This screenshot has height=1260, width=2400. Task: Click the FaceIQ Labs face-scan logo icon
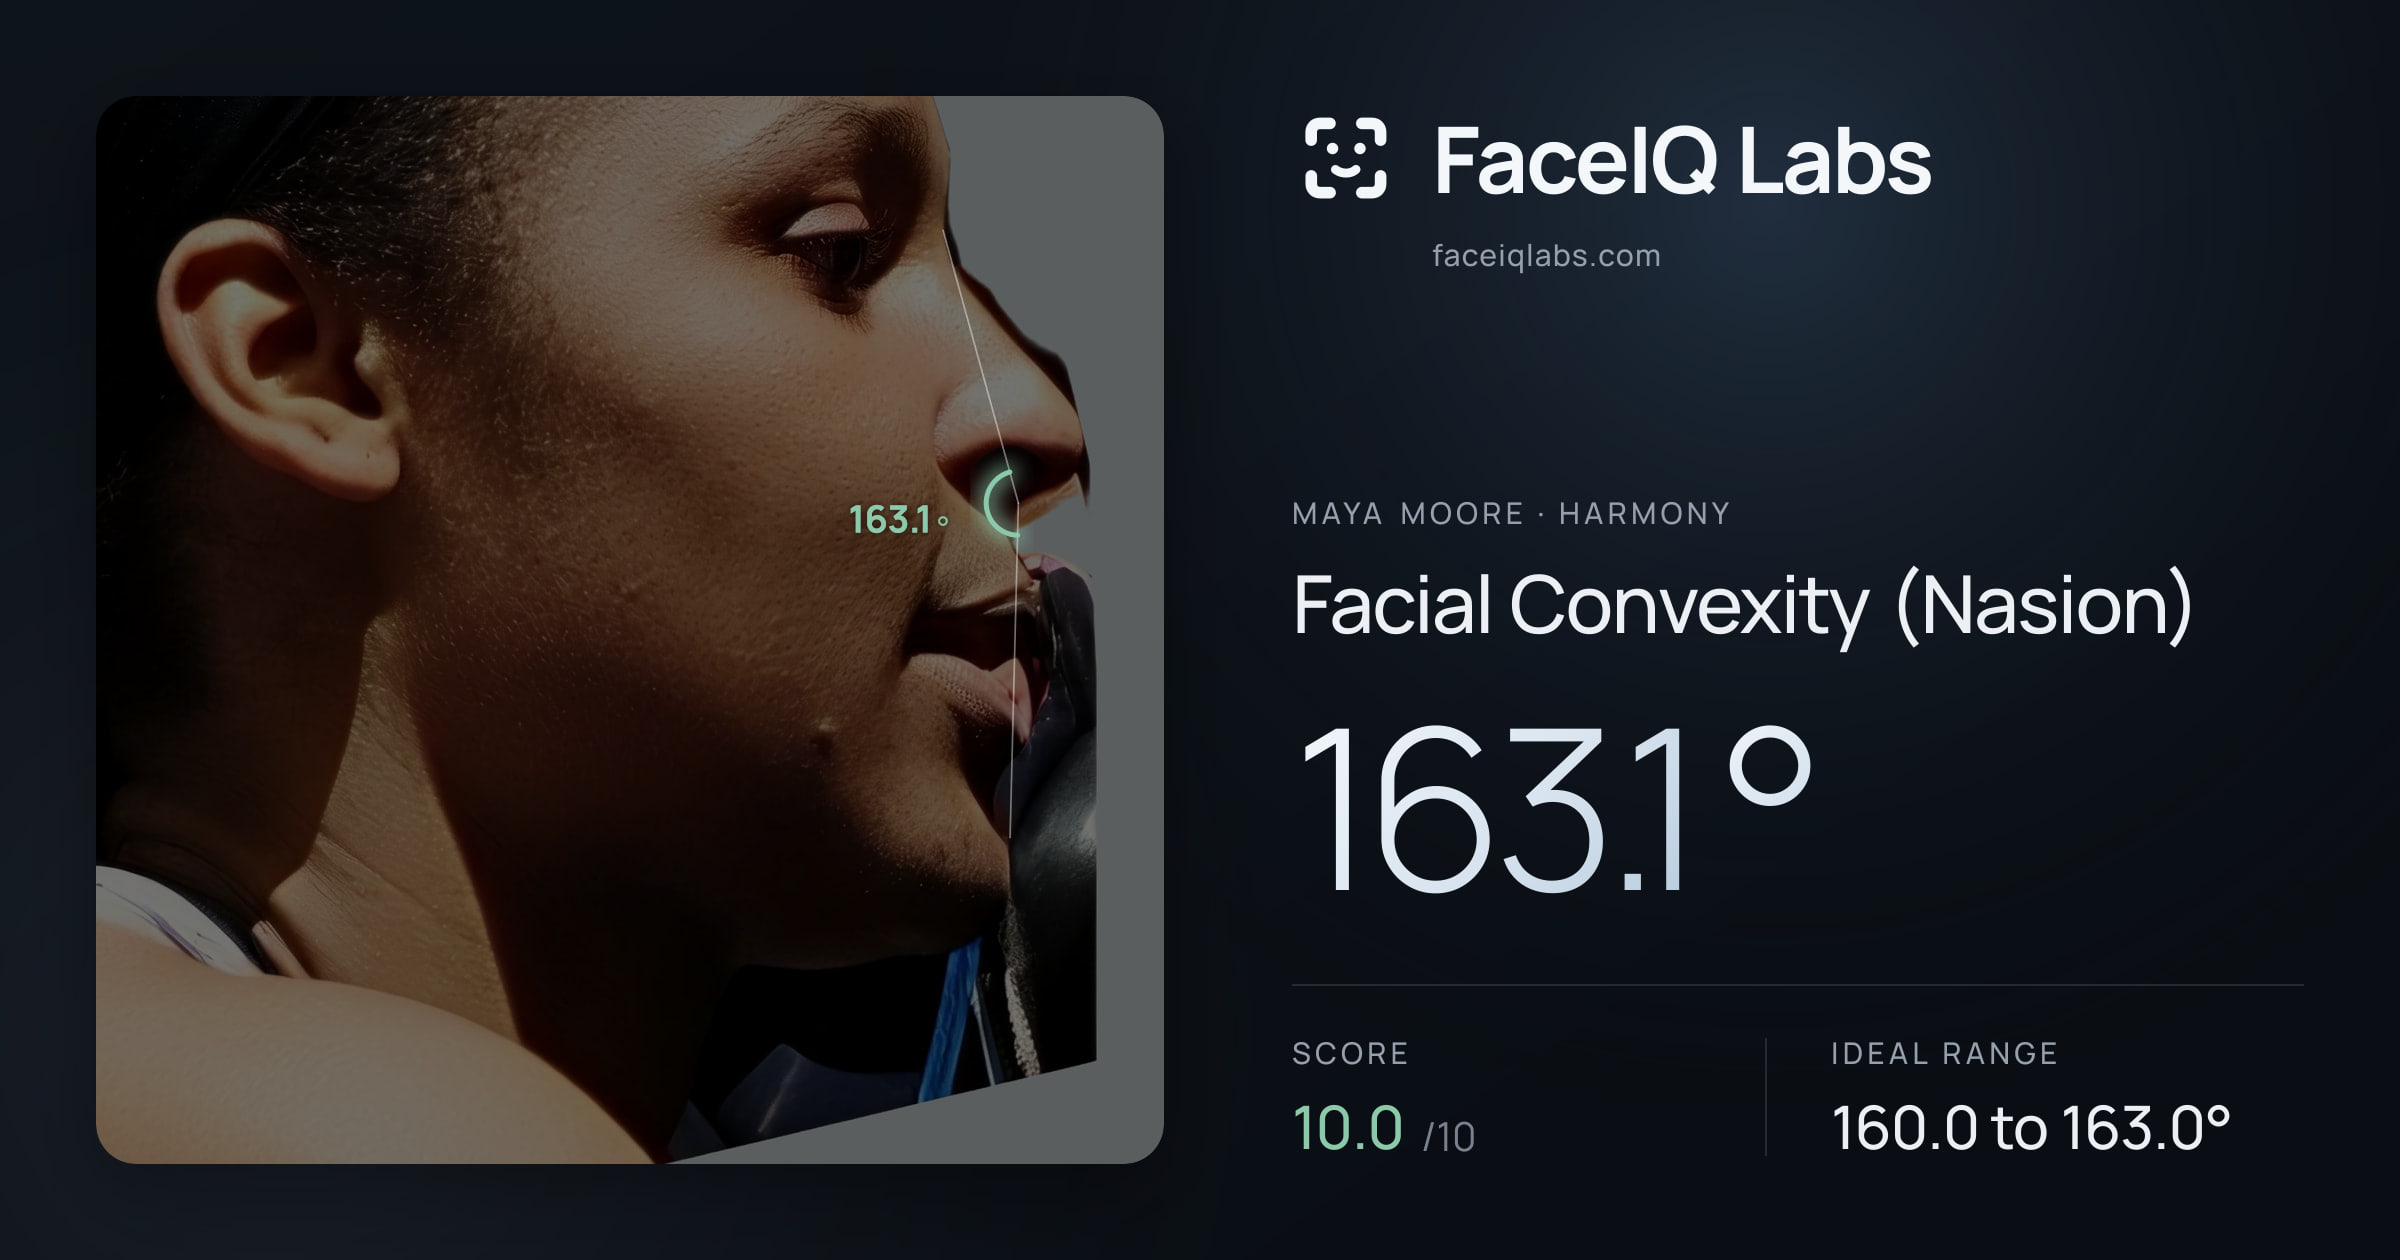[x=1345, y=158]
